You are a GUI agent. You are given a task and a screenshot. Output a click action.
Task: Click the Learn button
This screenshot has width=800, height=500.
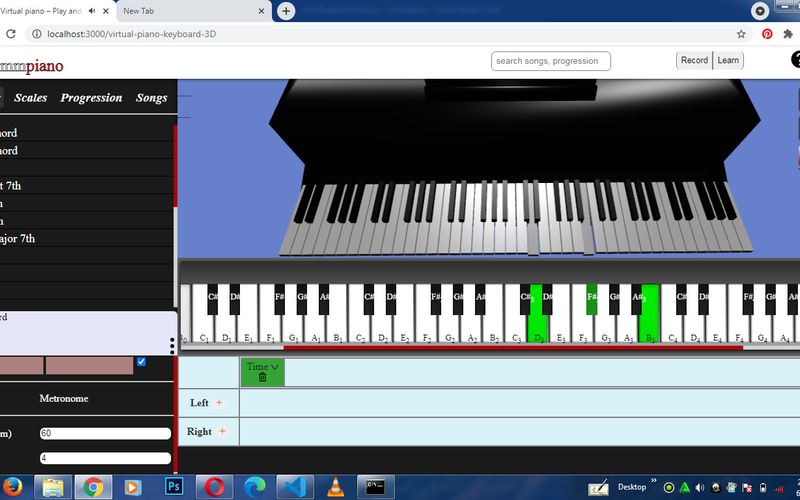coord(728,60)
